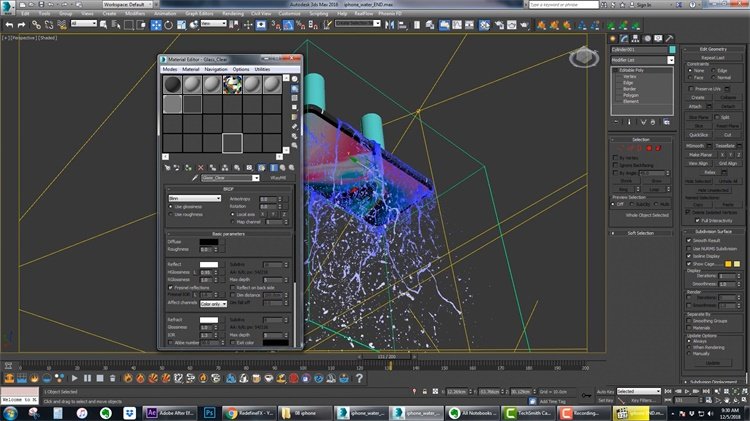The width and height of the screenshot is (750, 421).
Task: Click the Play animation button in Phoenix toolbar
Action: 74,378
